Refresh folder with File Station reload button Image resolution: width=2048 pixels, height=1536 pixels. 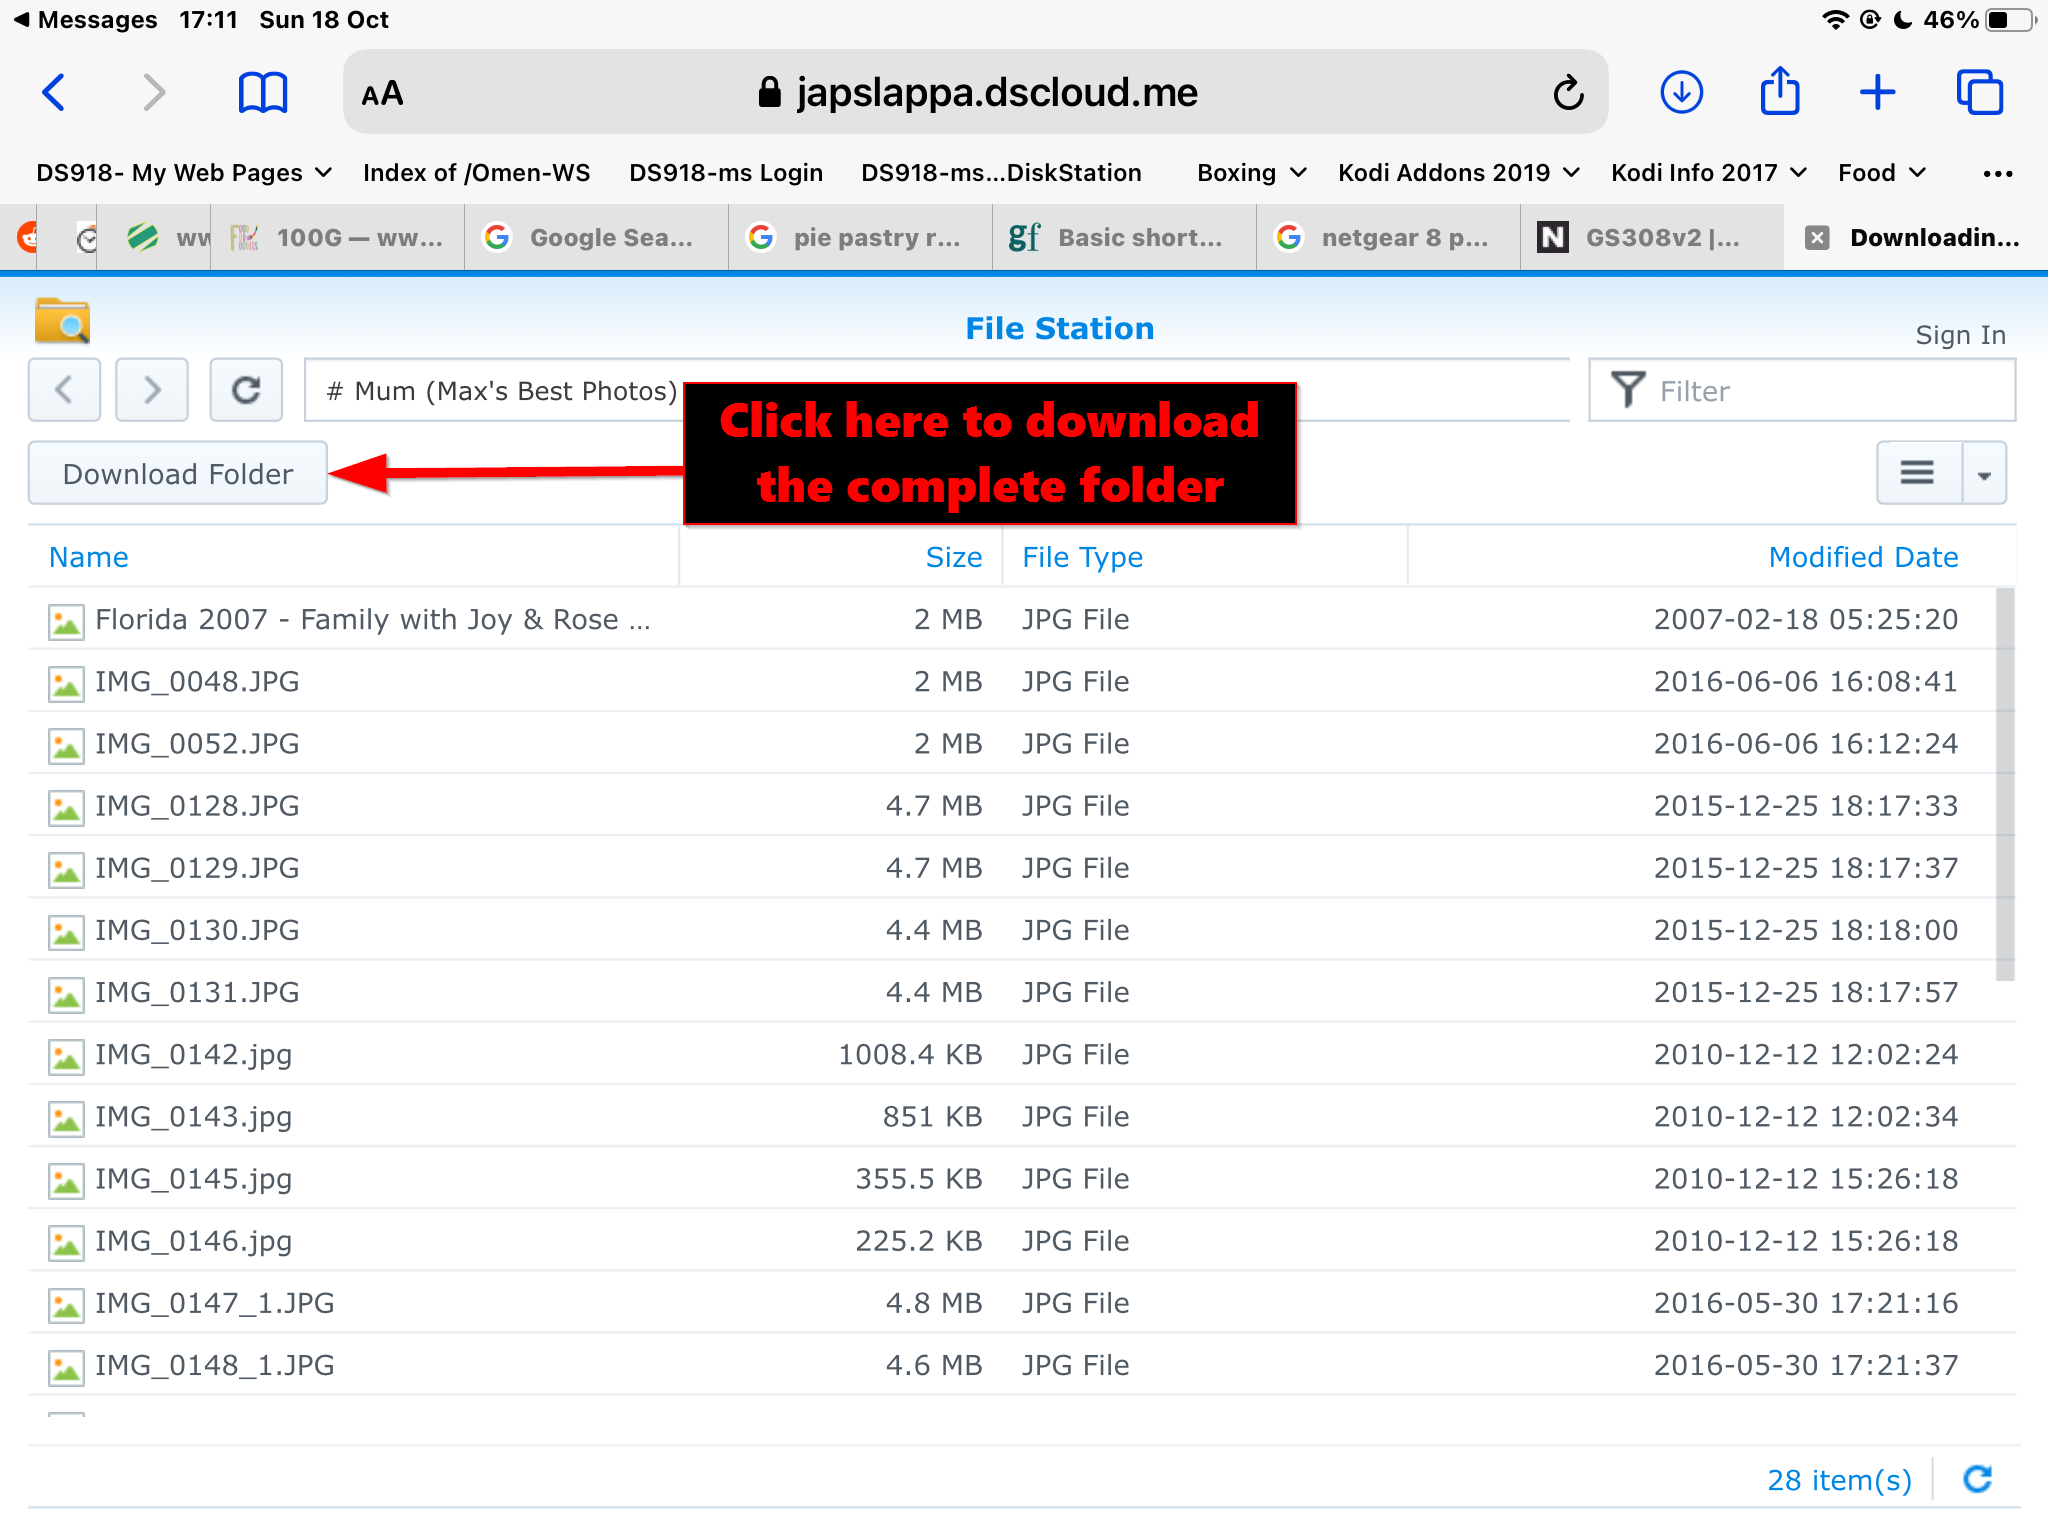(246, 389)
